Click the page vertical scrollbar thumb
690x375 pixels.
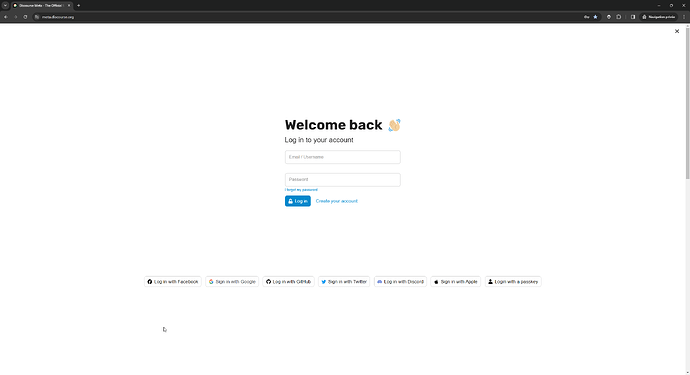point(687,102)
